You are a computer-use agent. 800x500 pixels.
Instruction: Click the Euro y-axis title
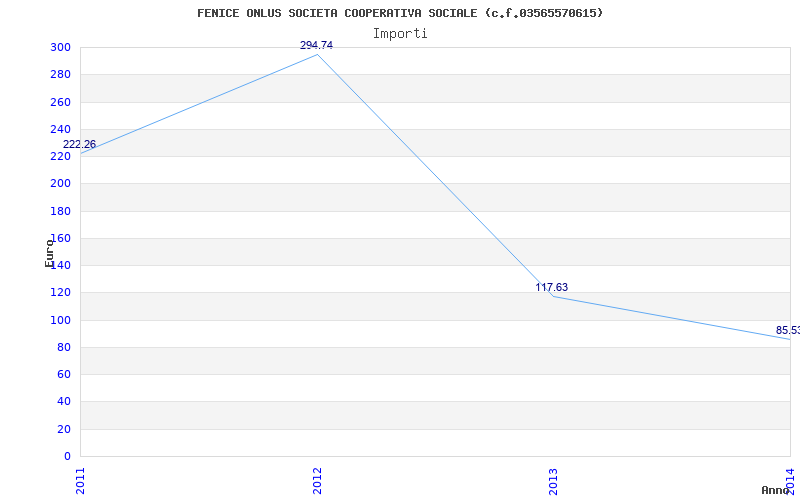pyautogui.click(x=49, y=253)
